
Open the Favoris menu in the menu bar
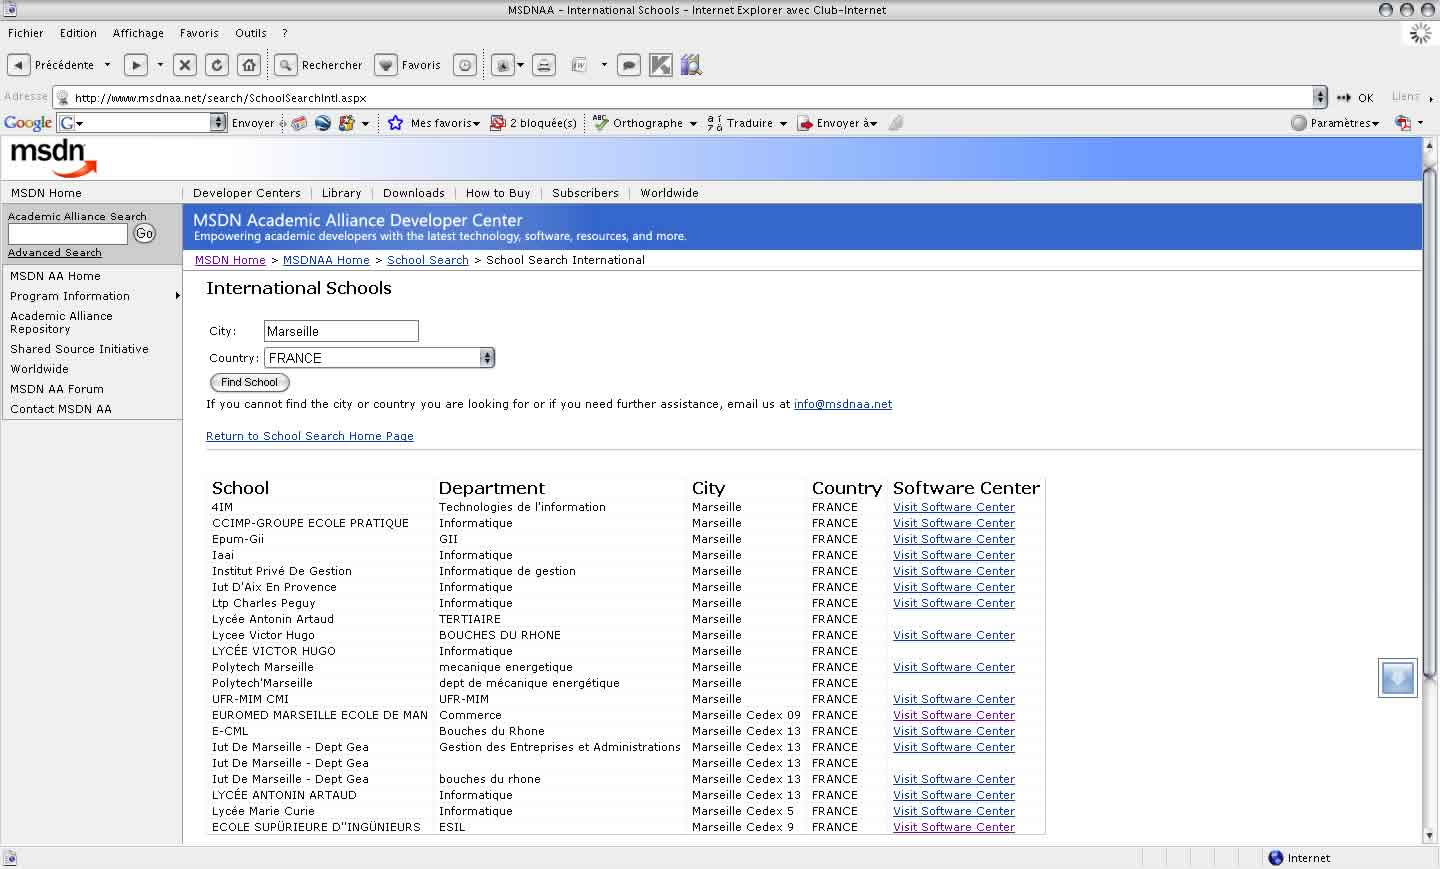click(199, 33)
